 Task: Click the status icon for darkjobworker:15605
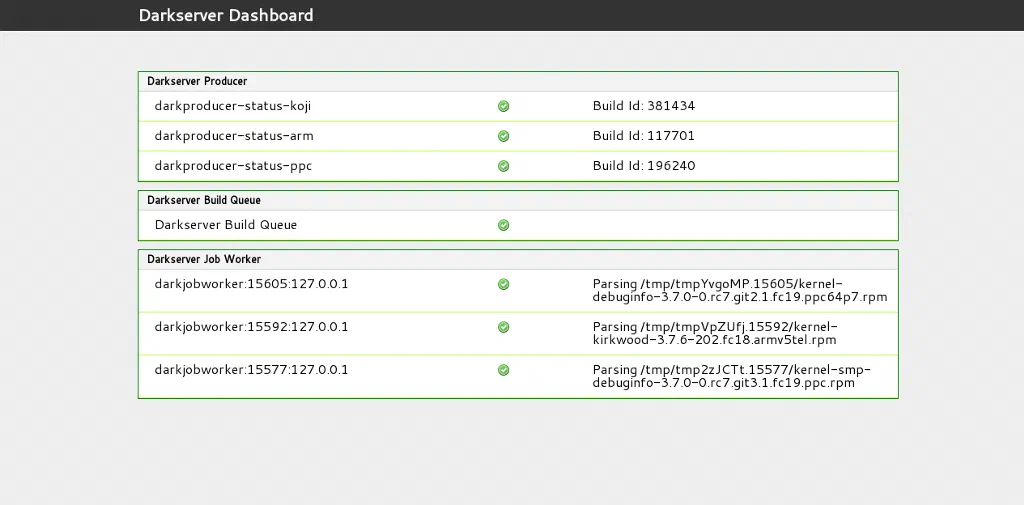(x=504, y=284)
